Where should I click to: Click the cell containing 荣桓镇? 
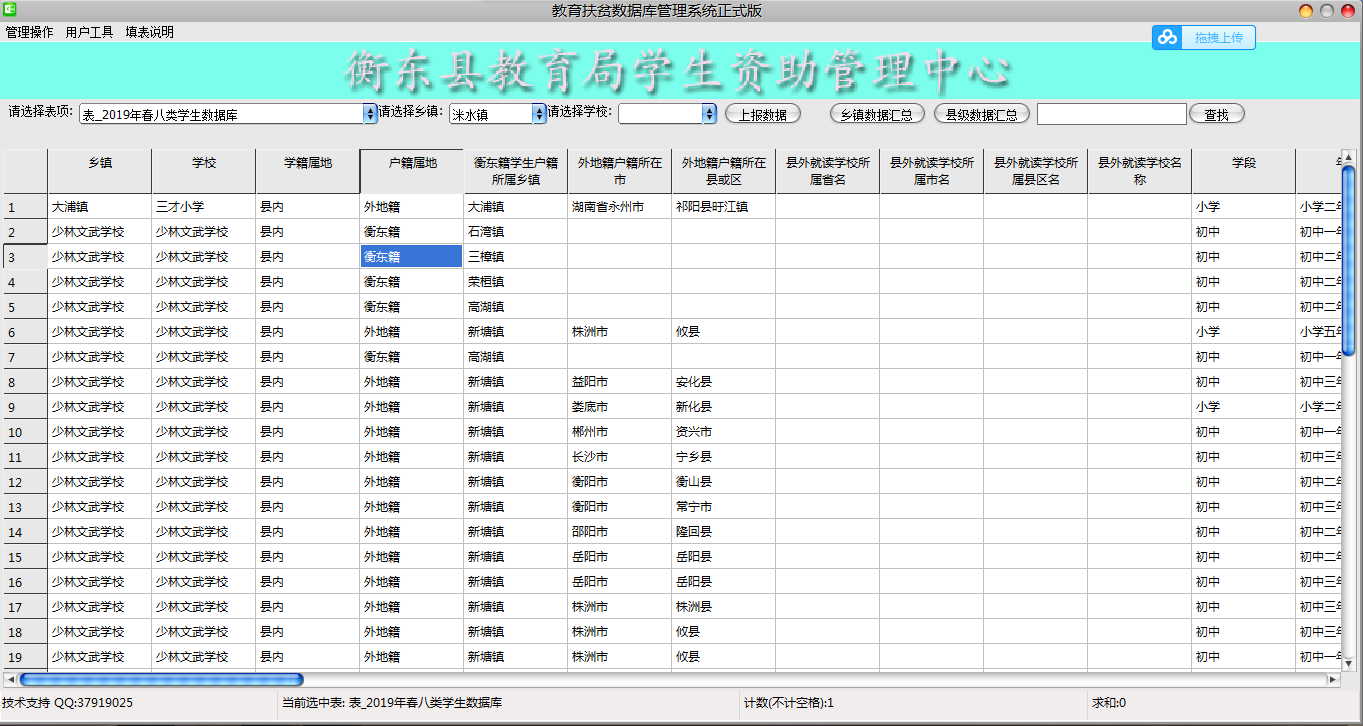[516, 282]
